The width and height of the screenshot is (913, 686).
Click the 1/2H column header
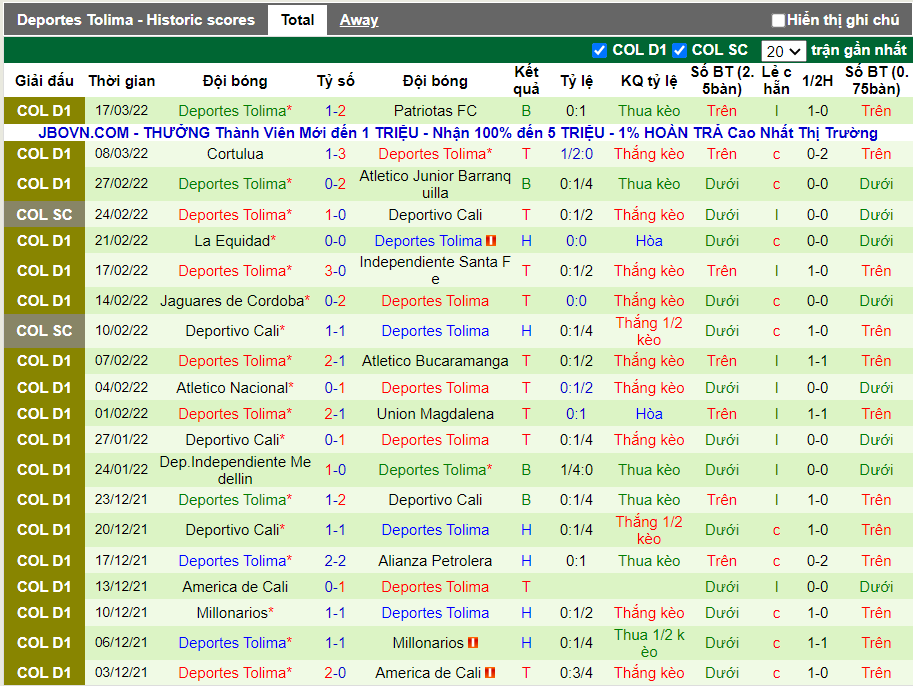(x=818, y=81)
